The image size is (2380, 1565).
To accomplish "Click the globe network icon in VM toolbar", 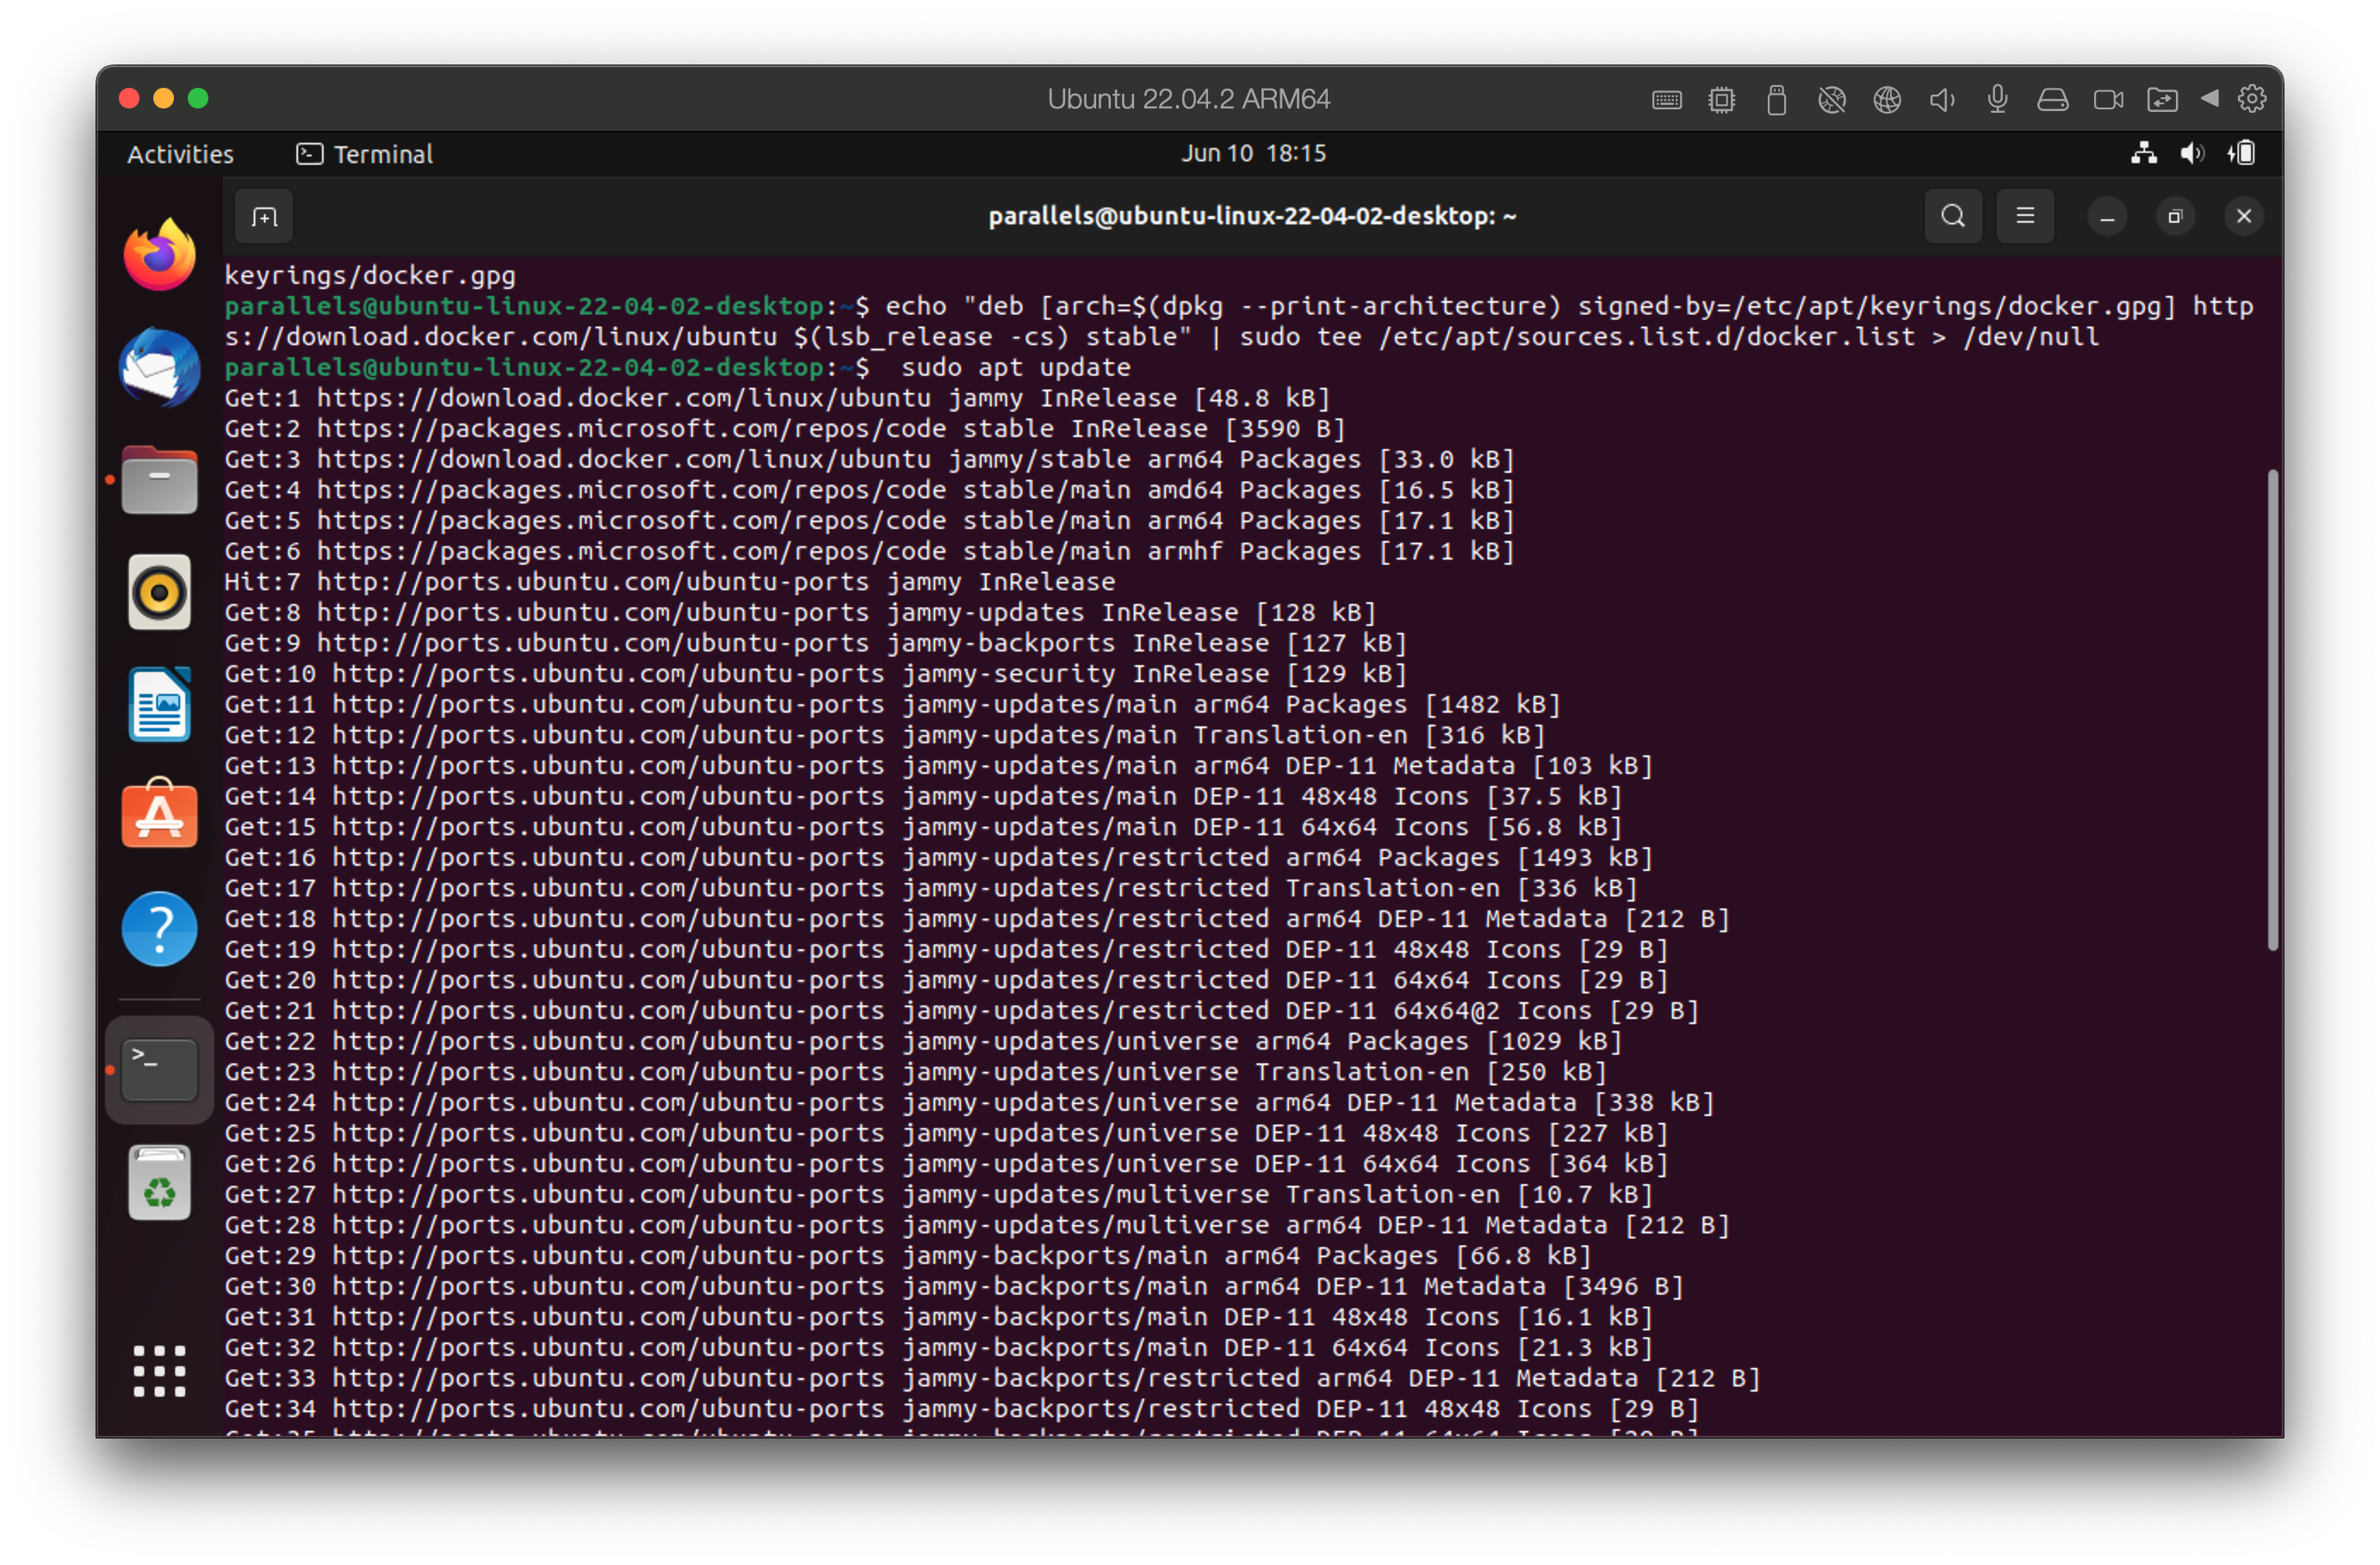I will click(x=1887, y=100).
